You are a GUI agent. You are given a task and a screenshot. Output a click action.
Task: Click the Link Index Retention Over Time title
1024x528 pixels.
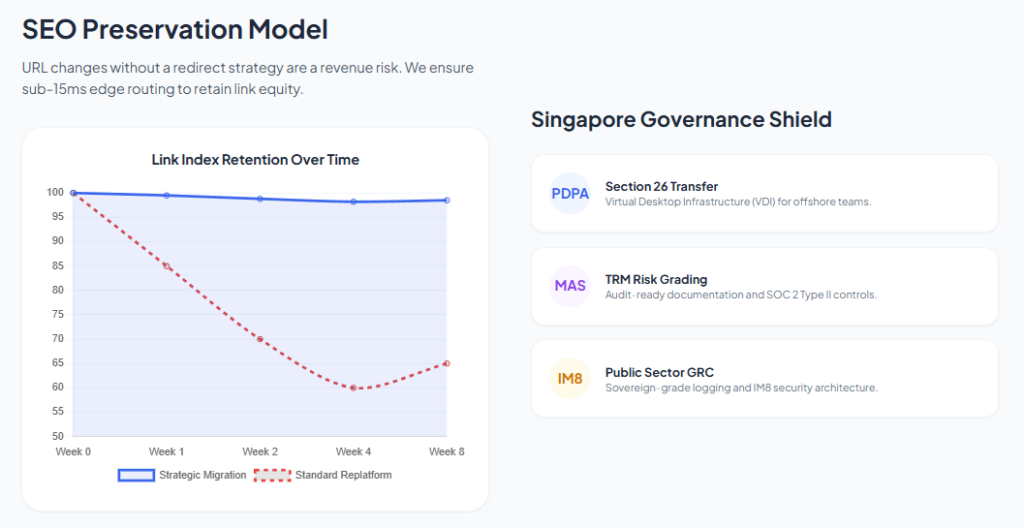tap(255, 160)
